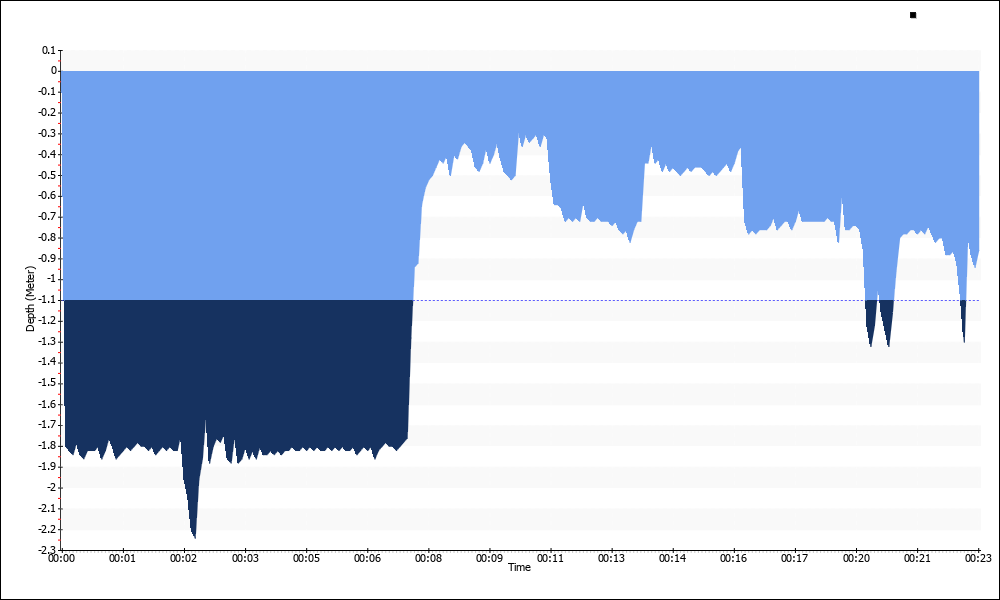The image size is (1000, 600).
Task: Click the small black square marker at top right
Action: 913,15
